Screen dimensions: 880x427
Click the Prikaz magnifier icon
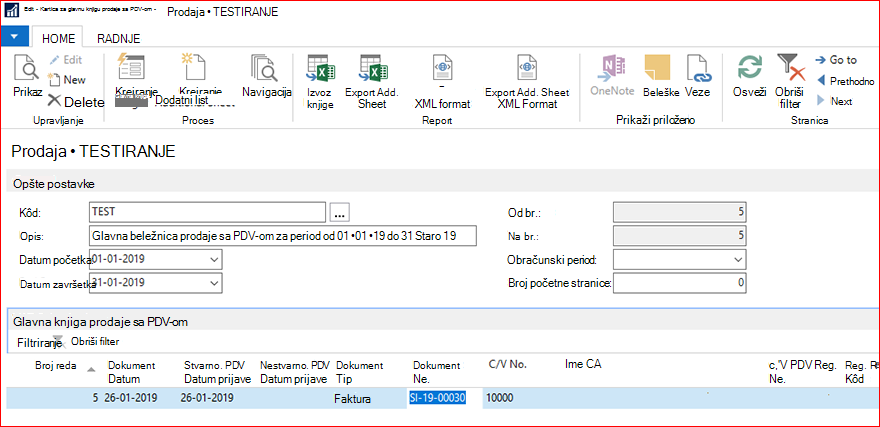tap(26, 68)
